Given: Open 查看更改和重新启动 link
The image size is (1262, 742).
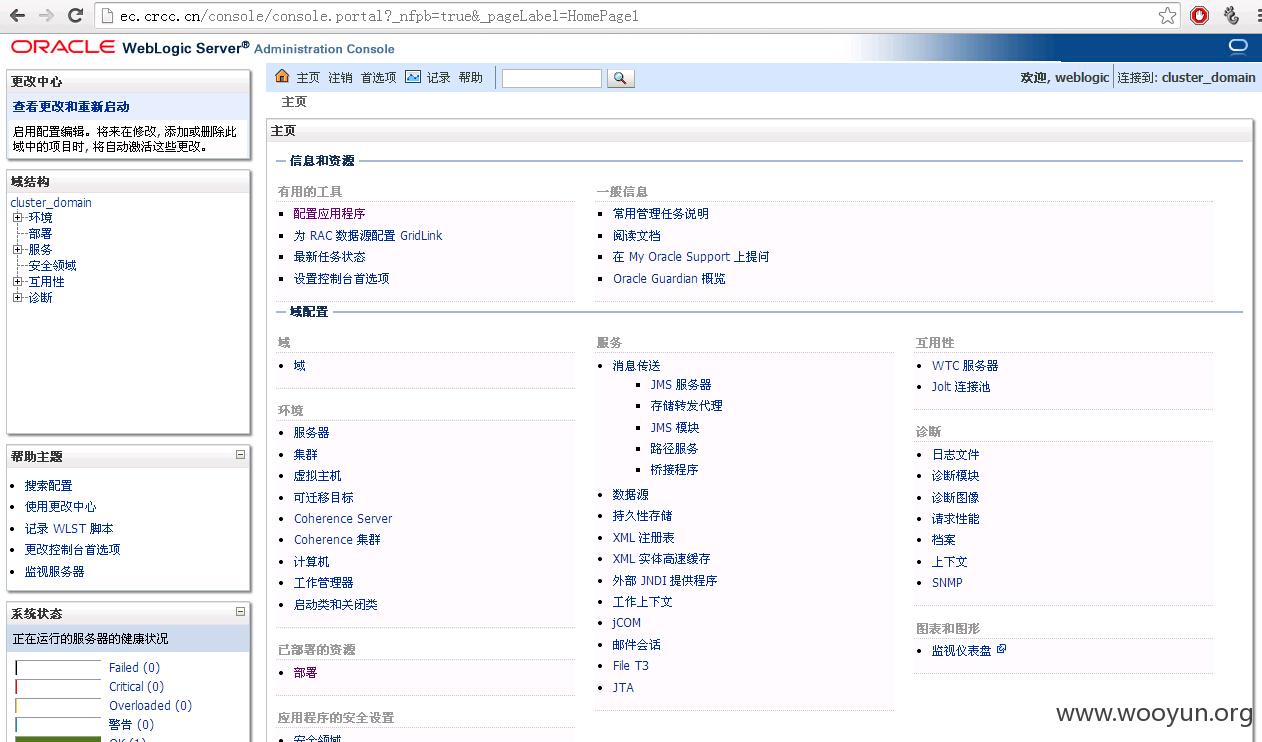Looking at the screenshot, I should (x=71, y=107).
